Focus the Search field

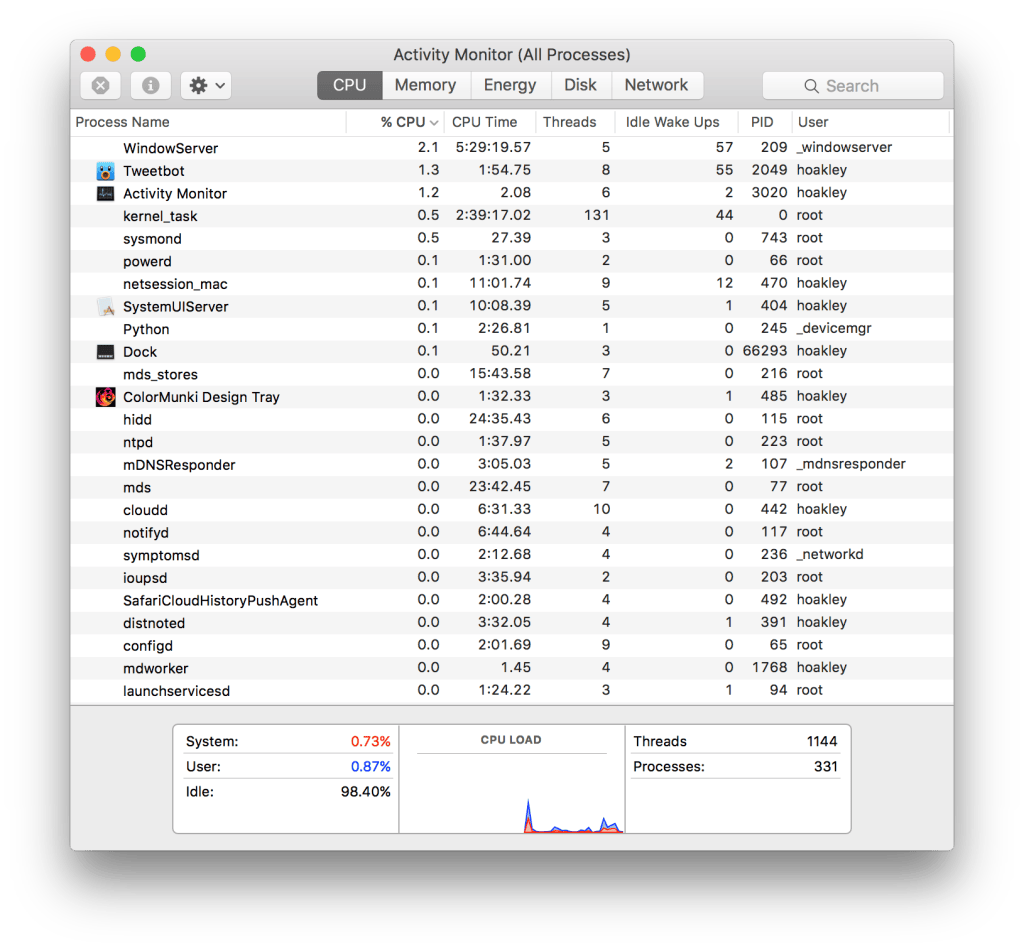click(x=853, y=86)
